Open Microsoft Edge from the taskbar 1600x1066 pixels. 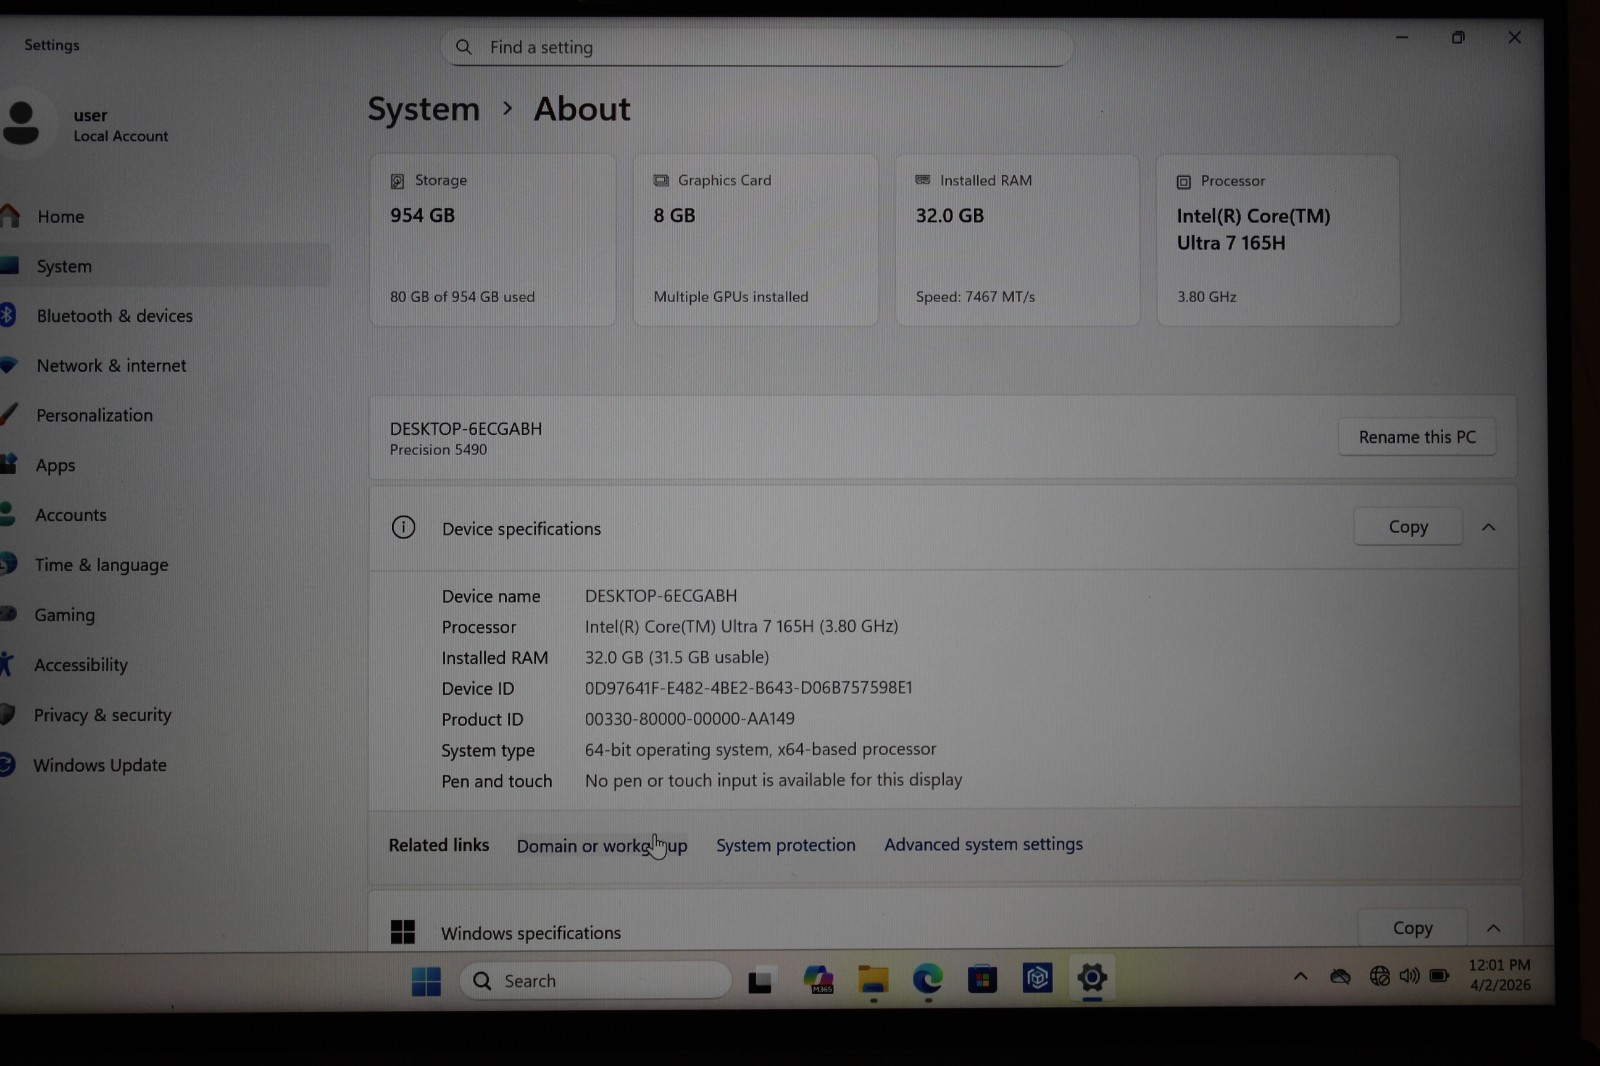click(928, 979)
